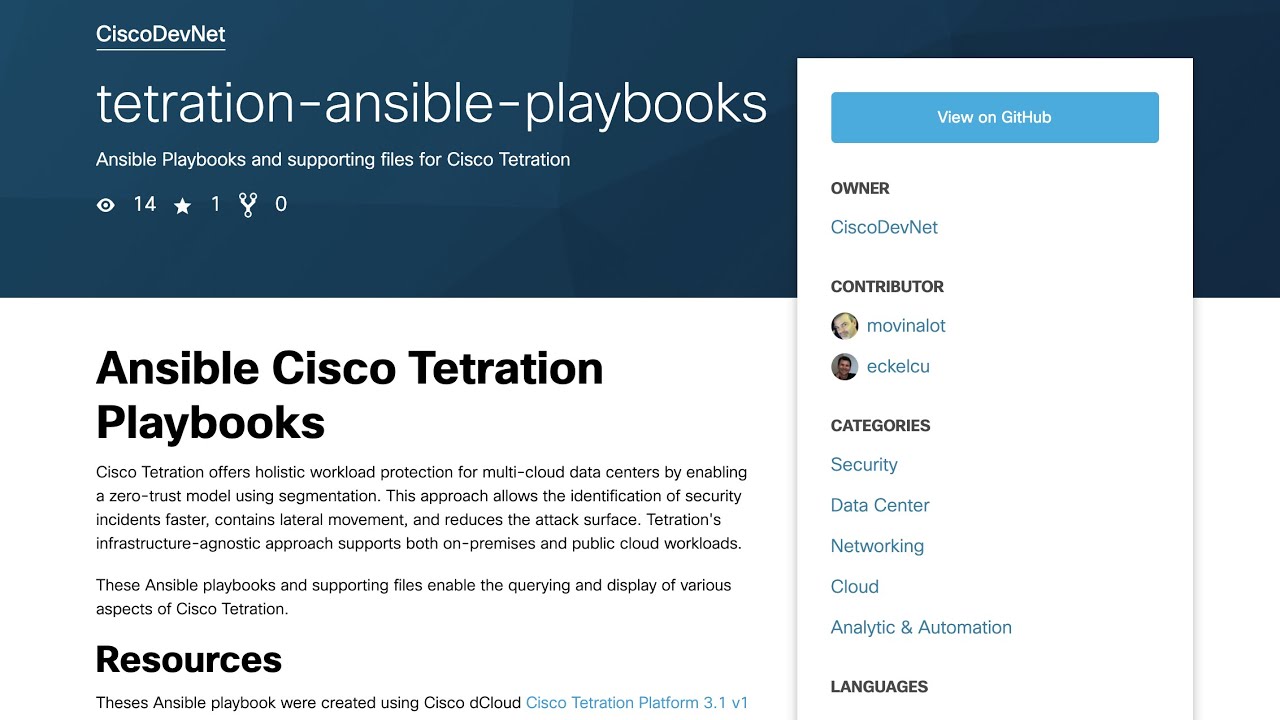Click the paragraph starting 'Cisco Tetration offers'
Image resolution: width=1280 pixels, height=720 pixels.
coord(421,508)
